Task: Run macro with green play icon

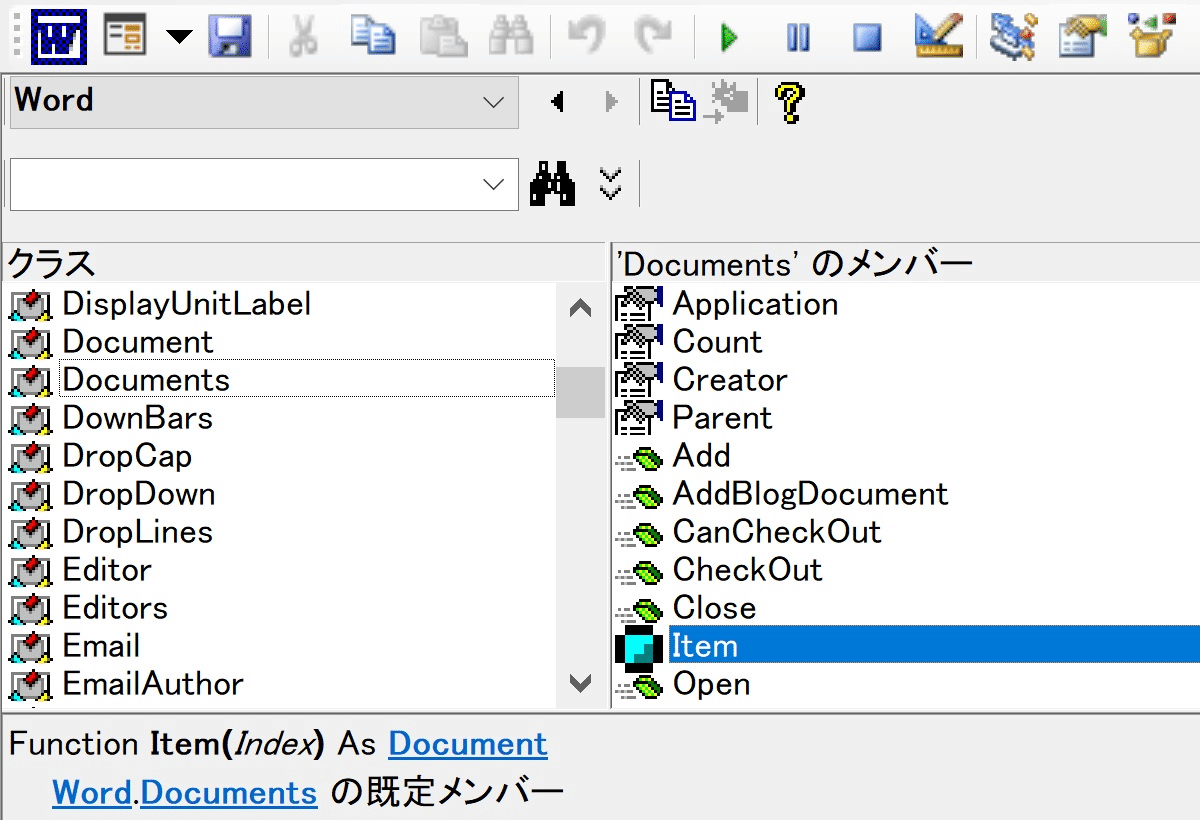Action: 729,38
